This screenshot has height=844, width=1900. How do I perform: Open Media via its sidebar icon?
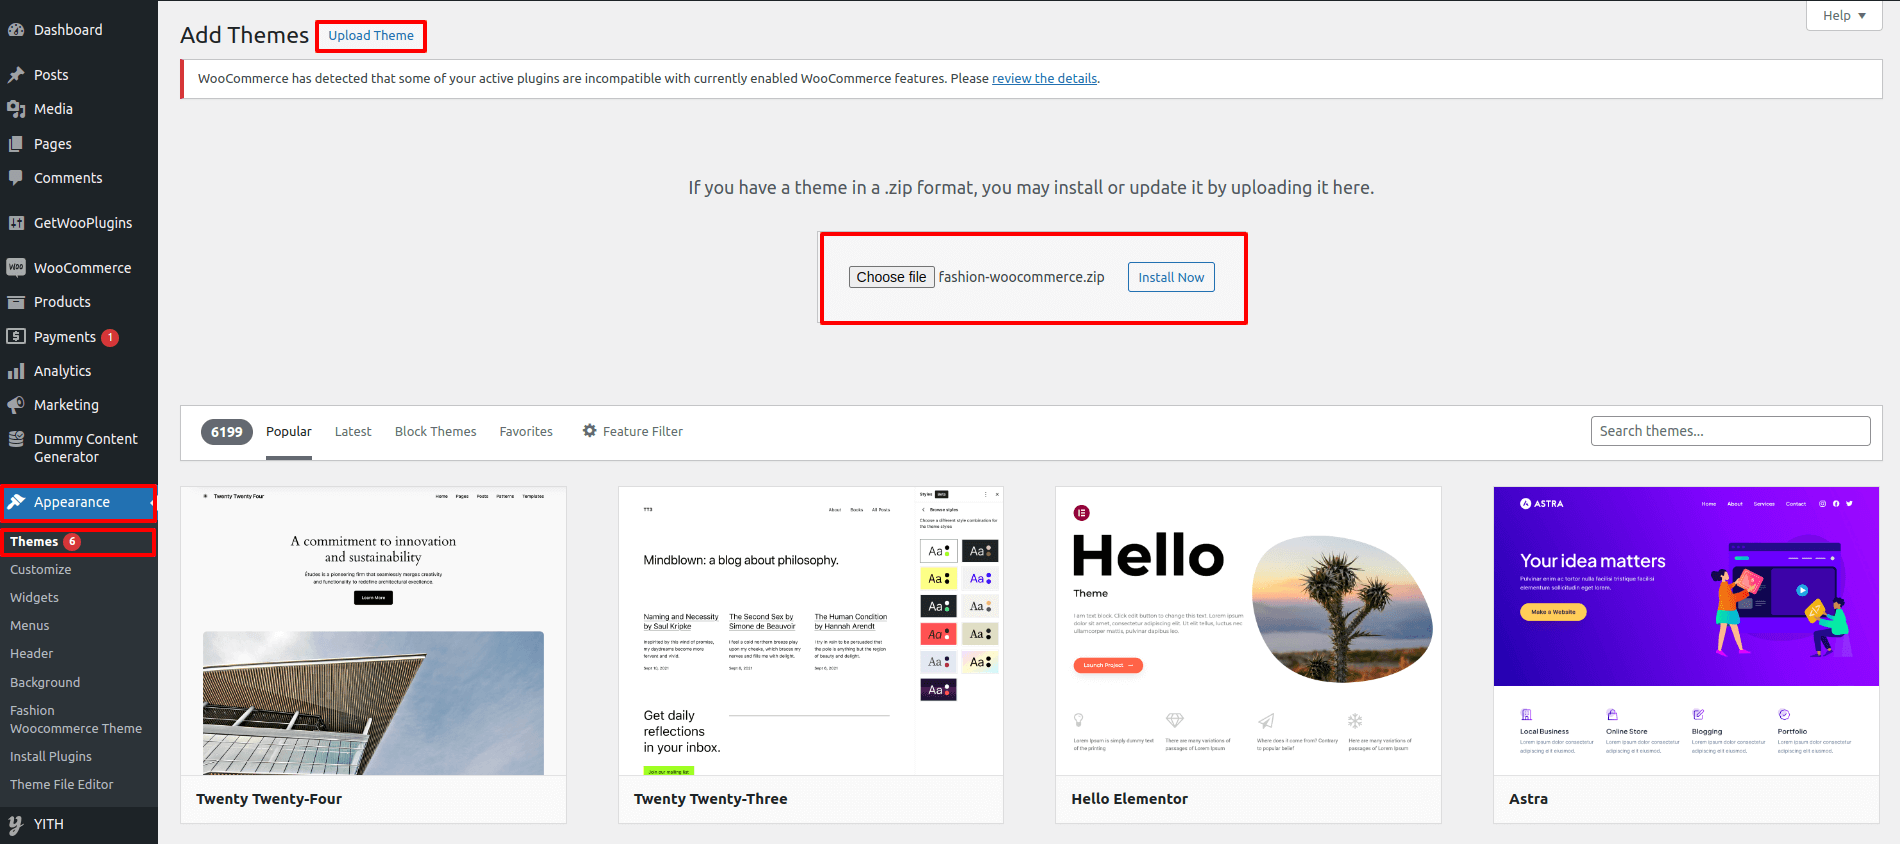click(16, 109)
